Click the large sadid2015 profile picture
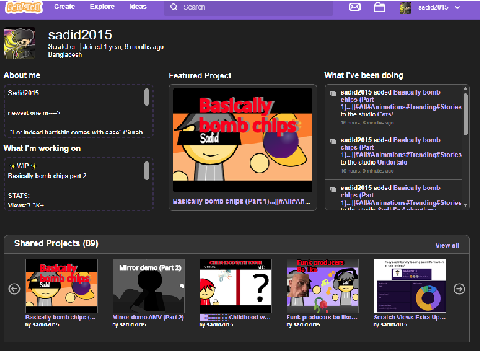 19,43
